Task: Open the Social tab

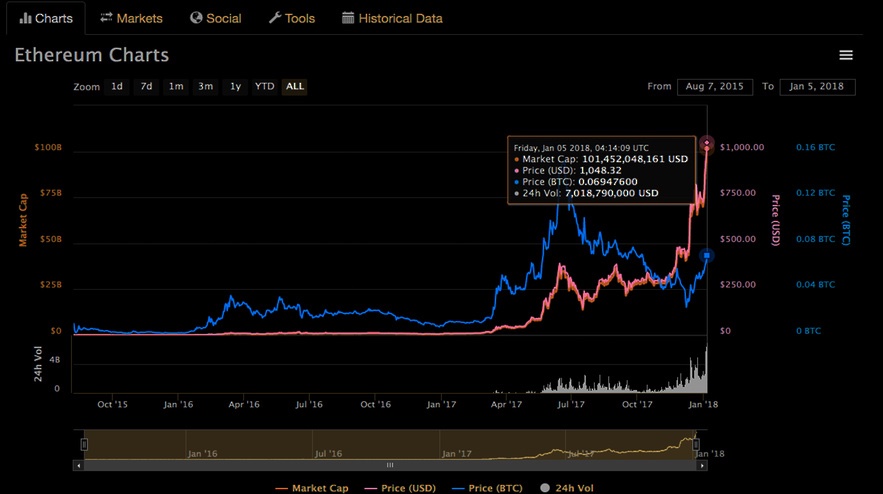Action: [x=216, y=19]
